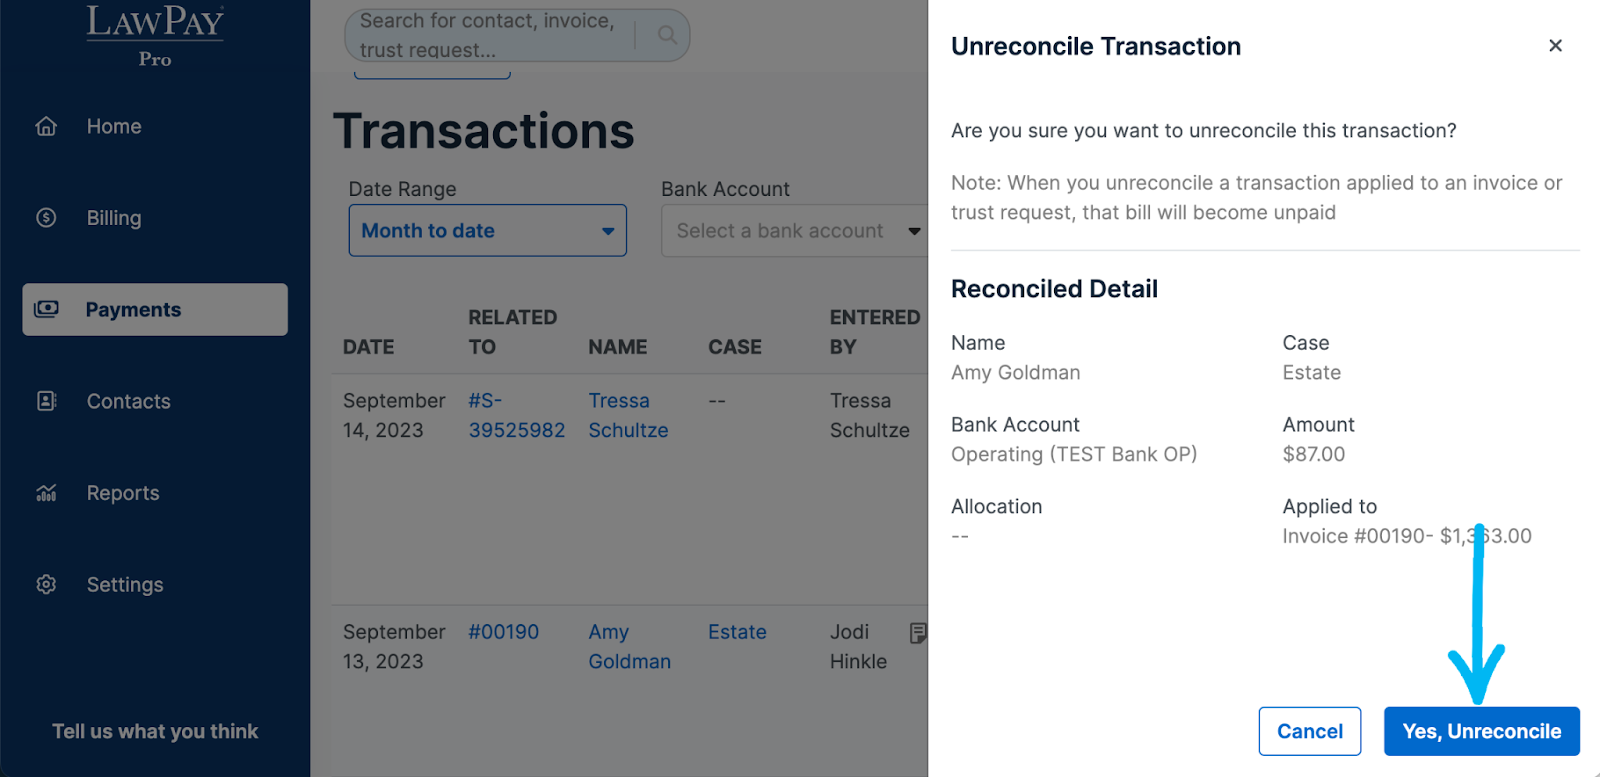Click the note icon beside Jodi Hinkle

pyautogui.click(x=918, y=633)
